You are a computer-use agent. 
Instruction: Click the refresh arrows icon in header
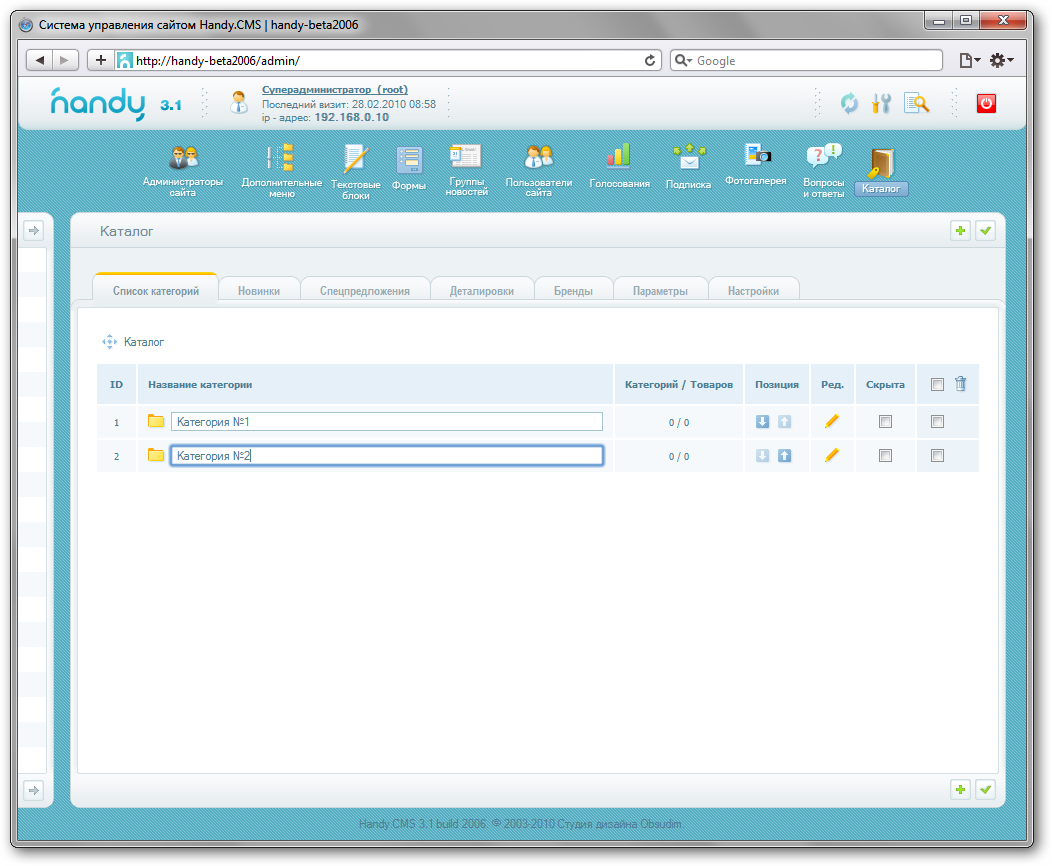coord(849,103)
